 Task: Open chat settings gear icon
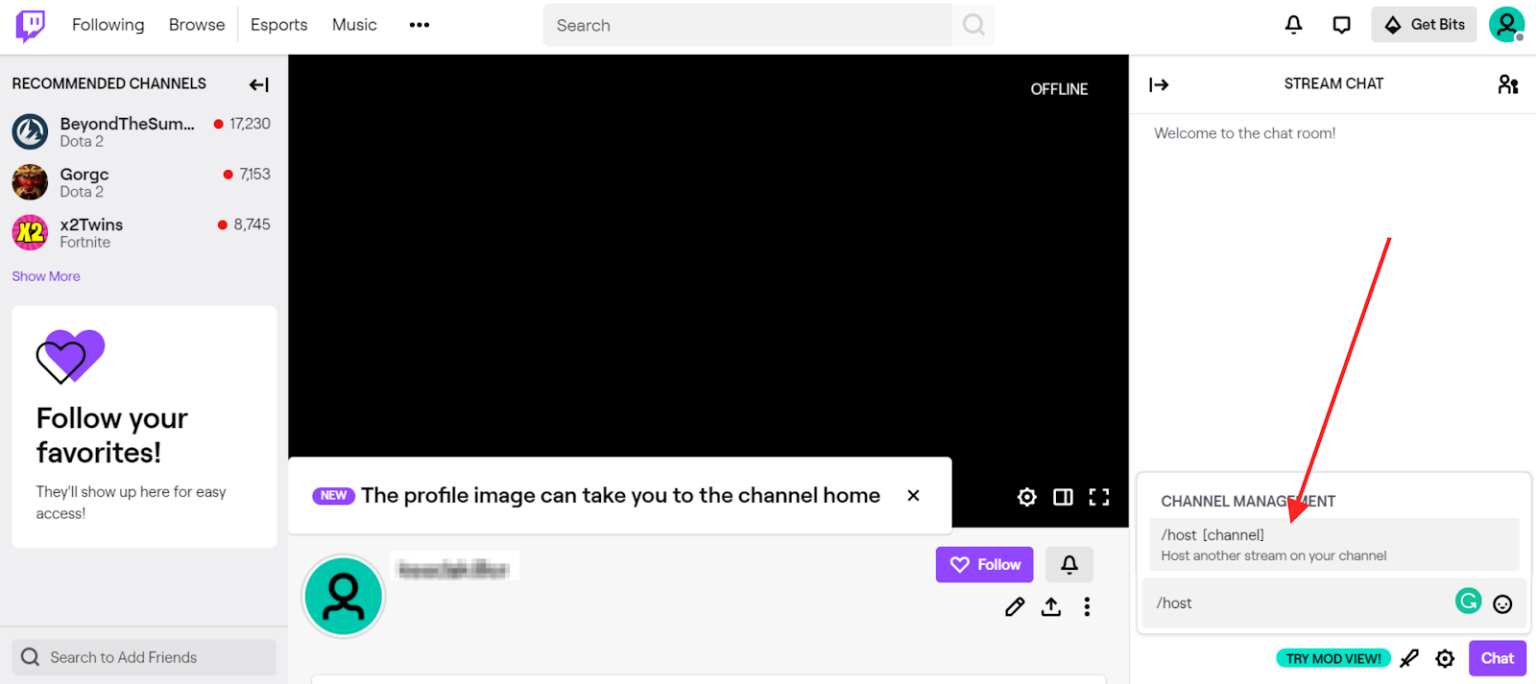click(1445, 658)
